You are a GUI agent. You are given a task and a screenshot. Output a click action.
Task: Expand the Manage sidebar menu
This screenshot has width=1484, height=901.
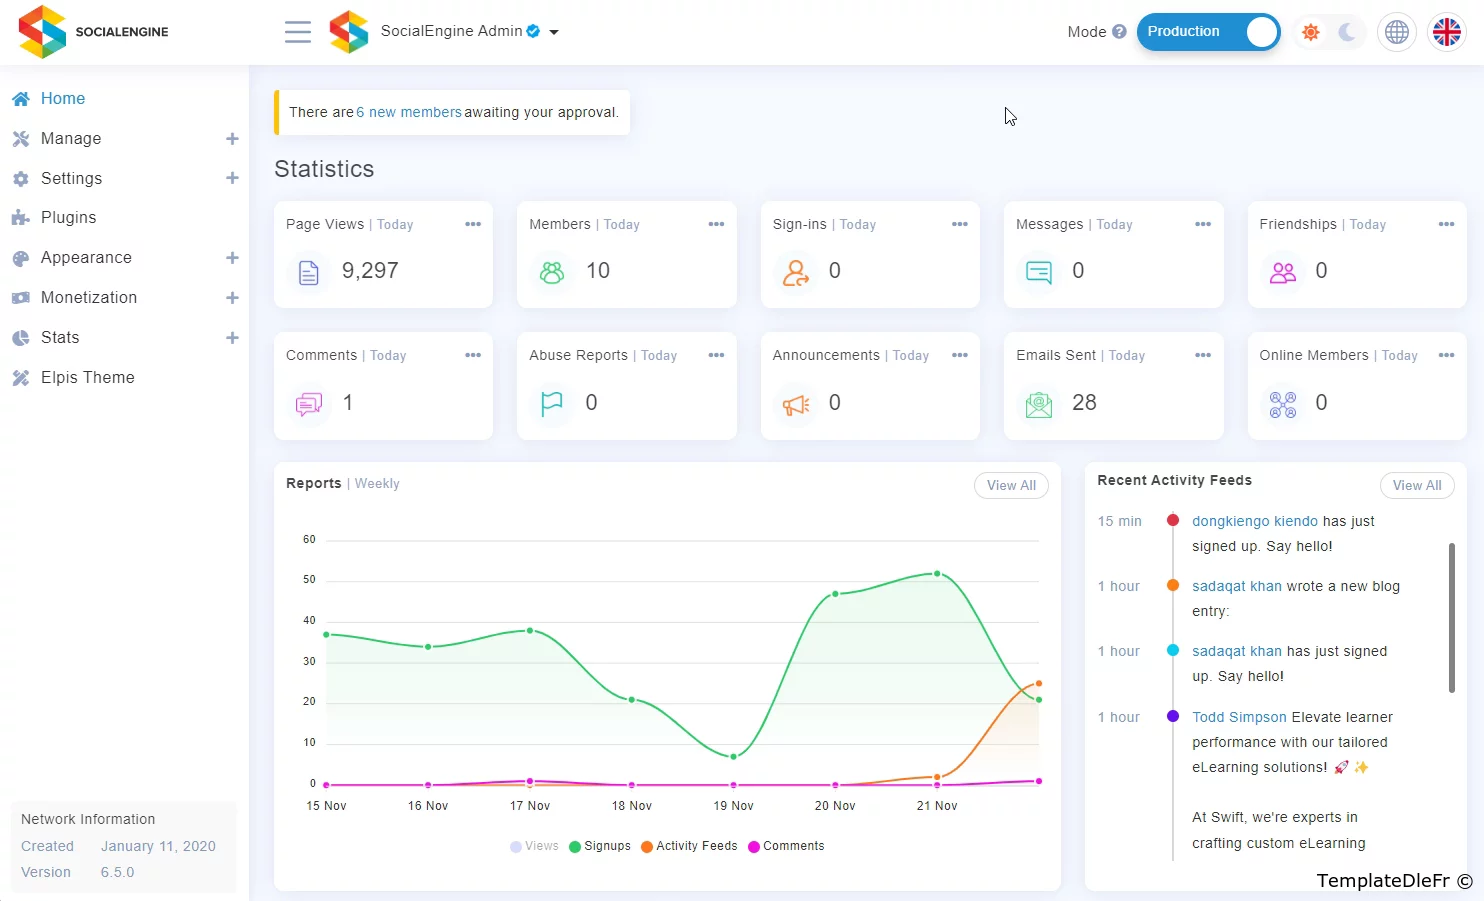(232, 139)
